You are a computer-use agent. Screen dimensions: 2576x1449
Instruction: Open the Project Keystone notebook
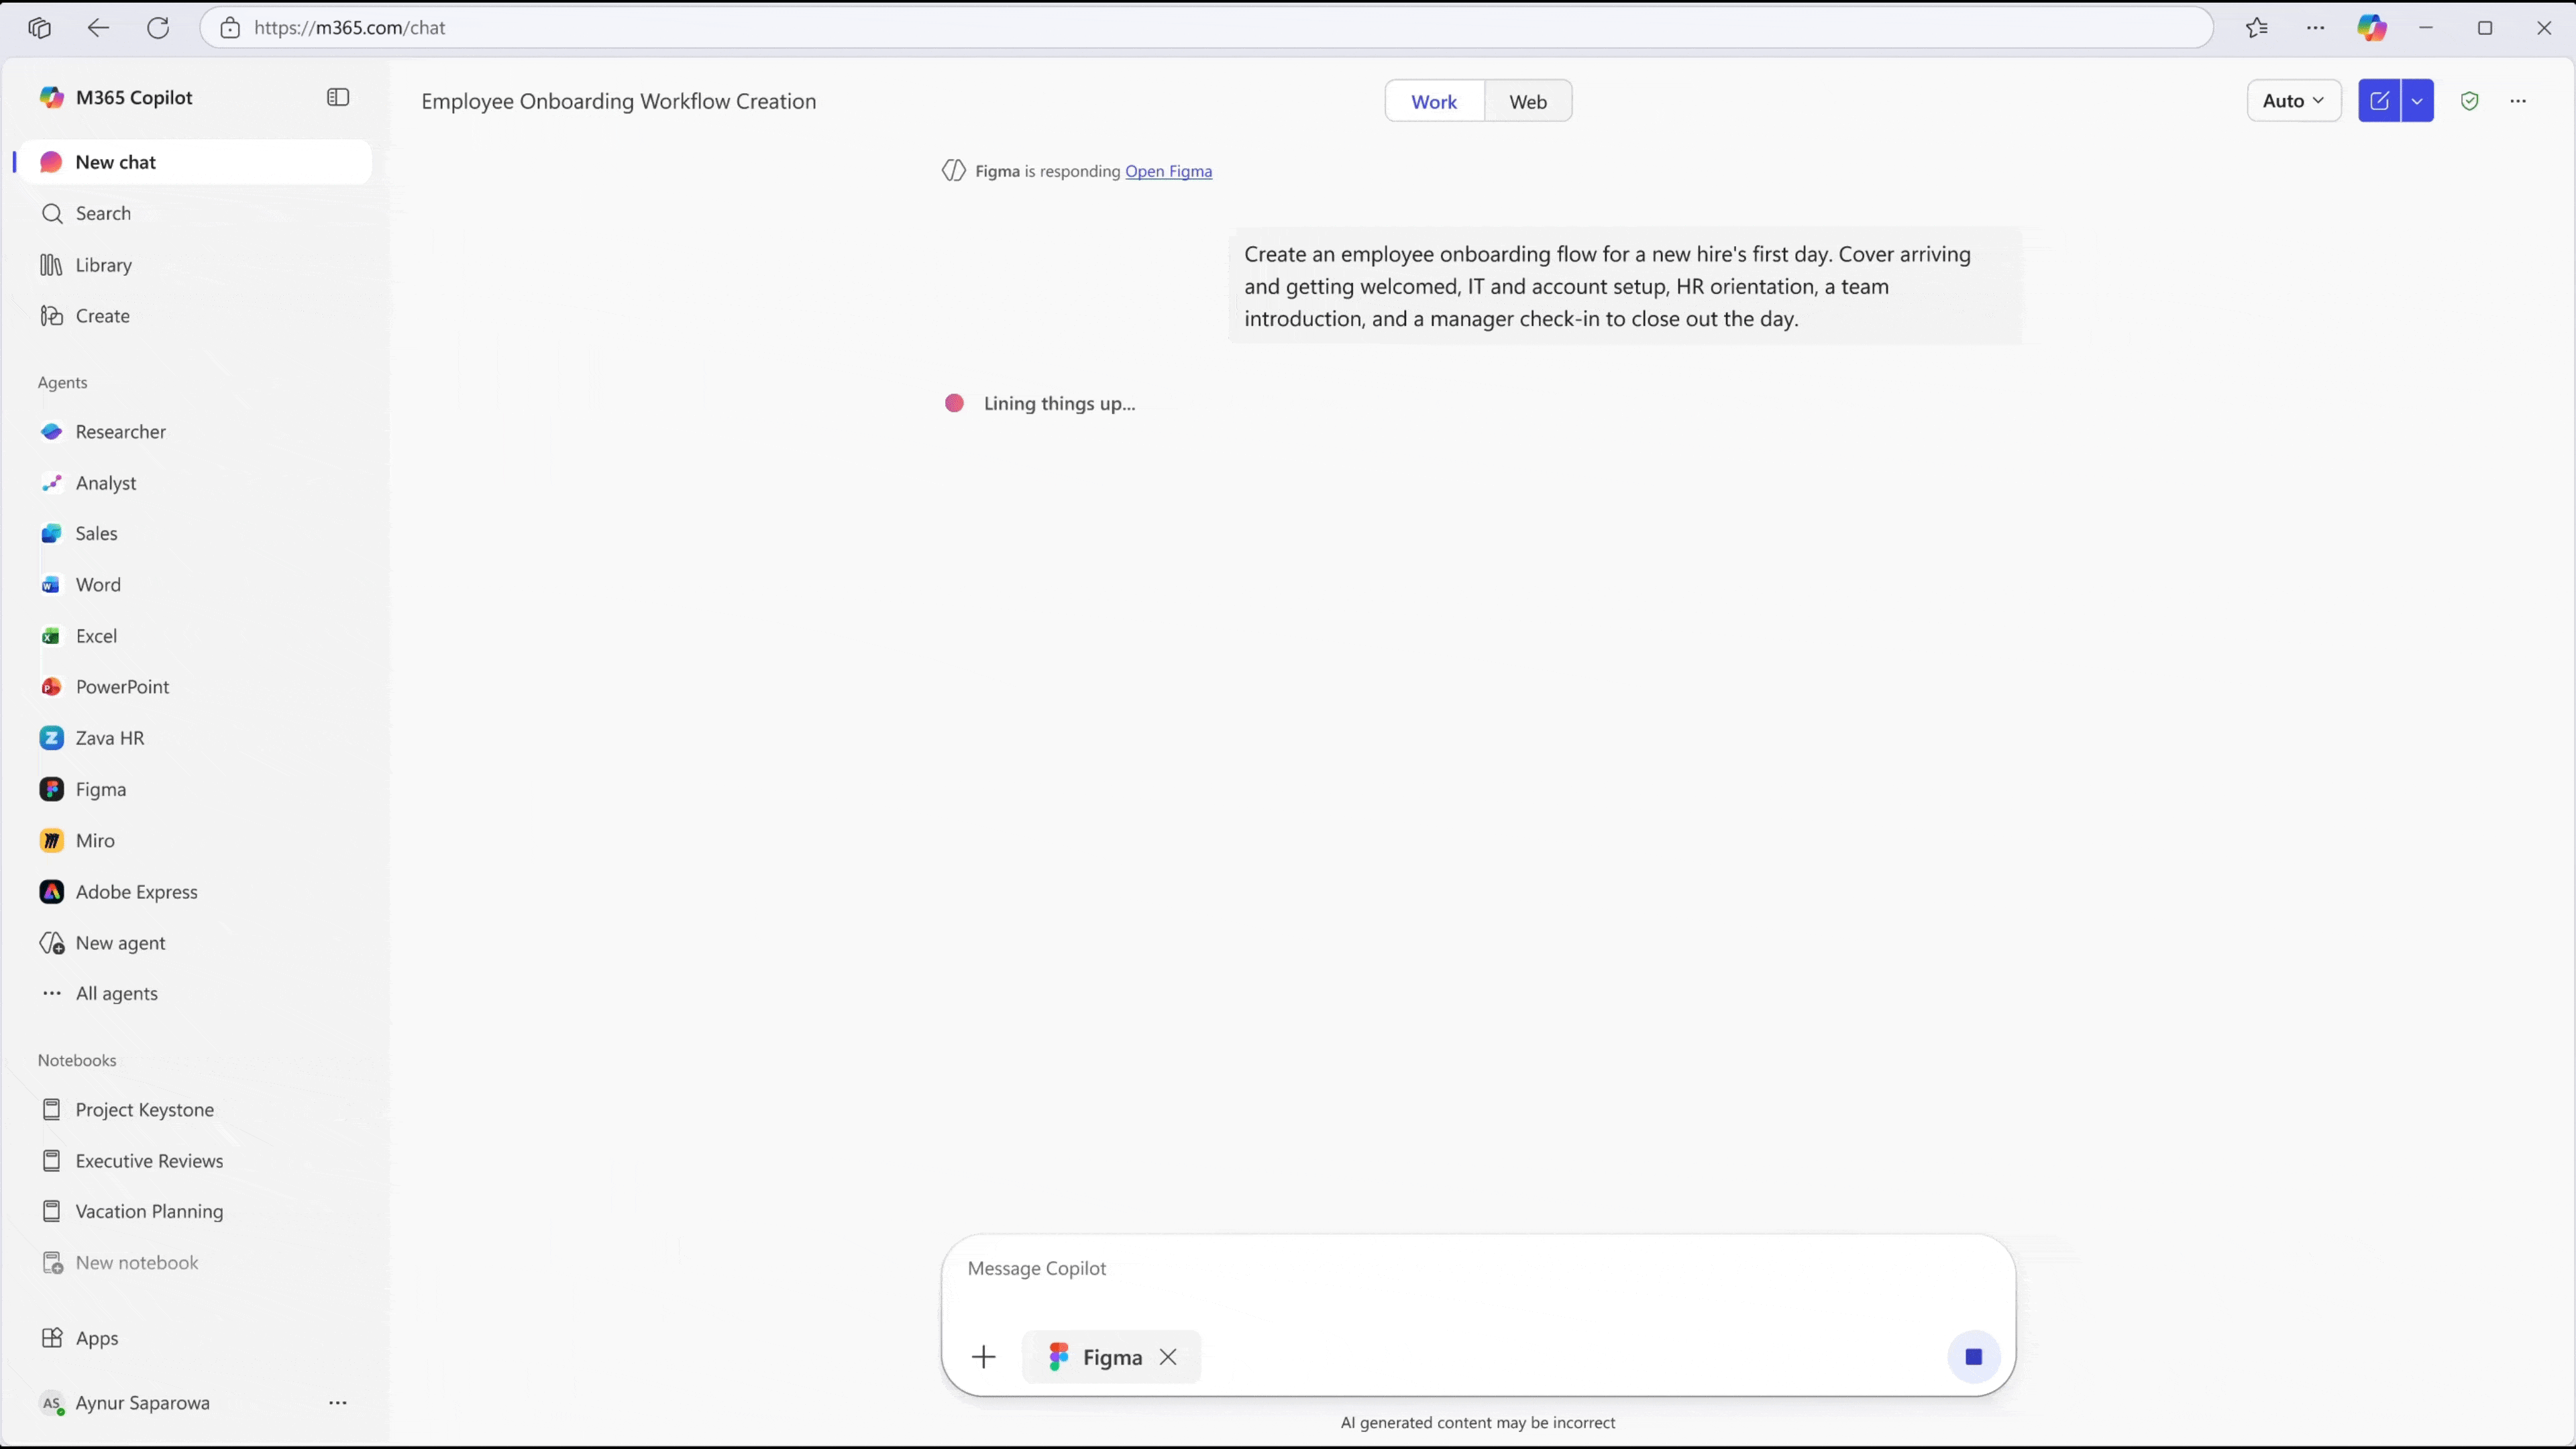[x=144, y=1110]
